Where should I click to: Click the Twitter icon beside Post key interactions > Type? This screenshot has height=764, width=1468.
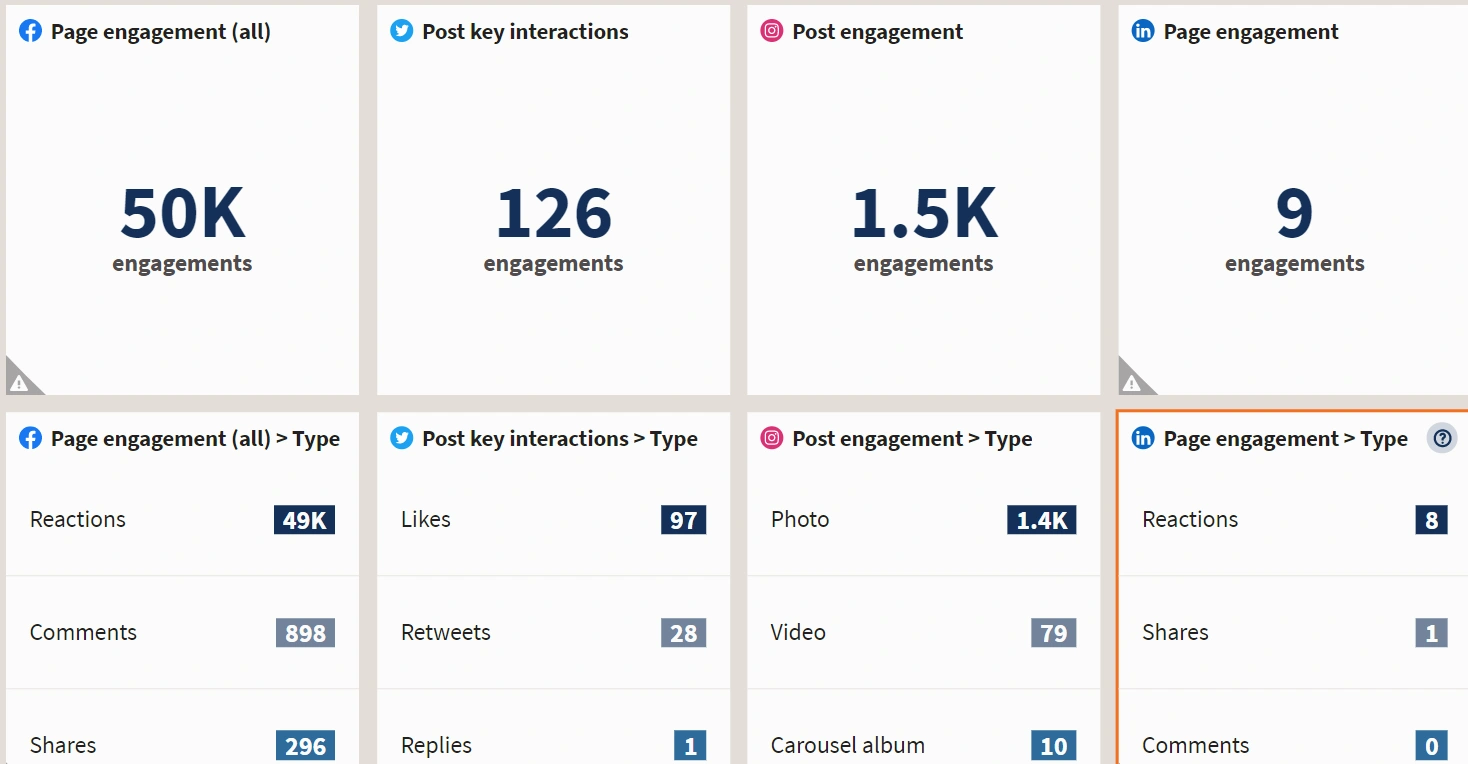402,438
